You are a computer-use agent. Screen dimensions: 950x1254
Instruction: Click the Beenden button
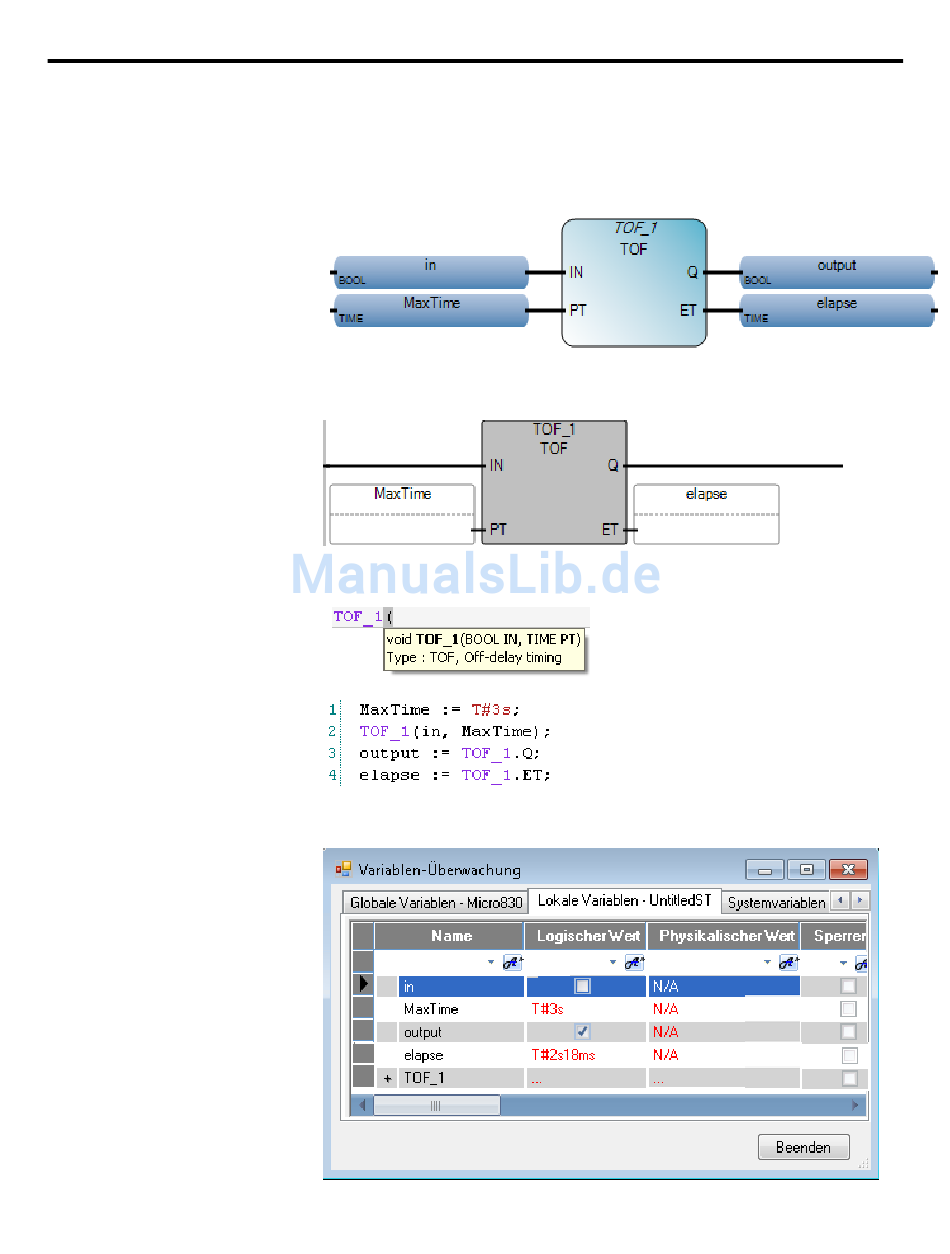(803, 1147)
